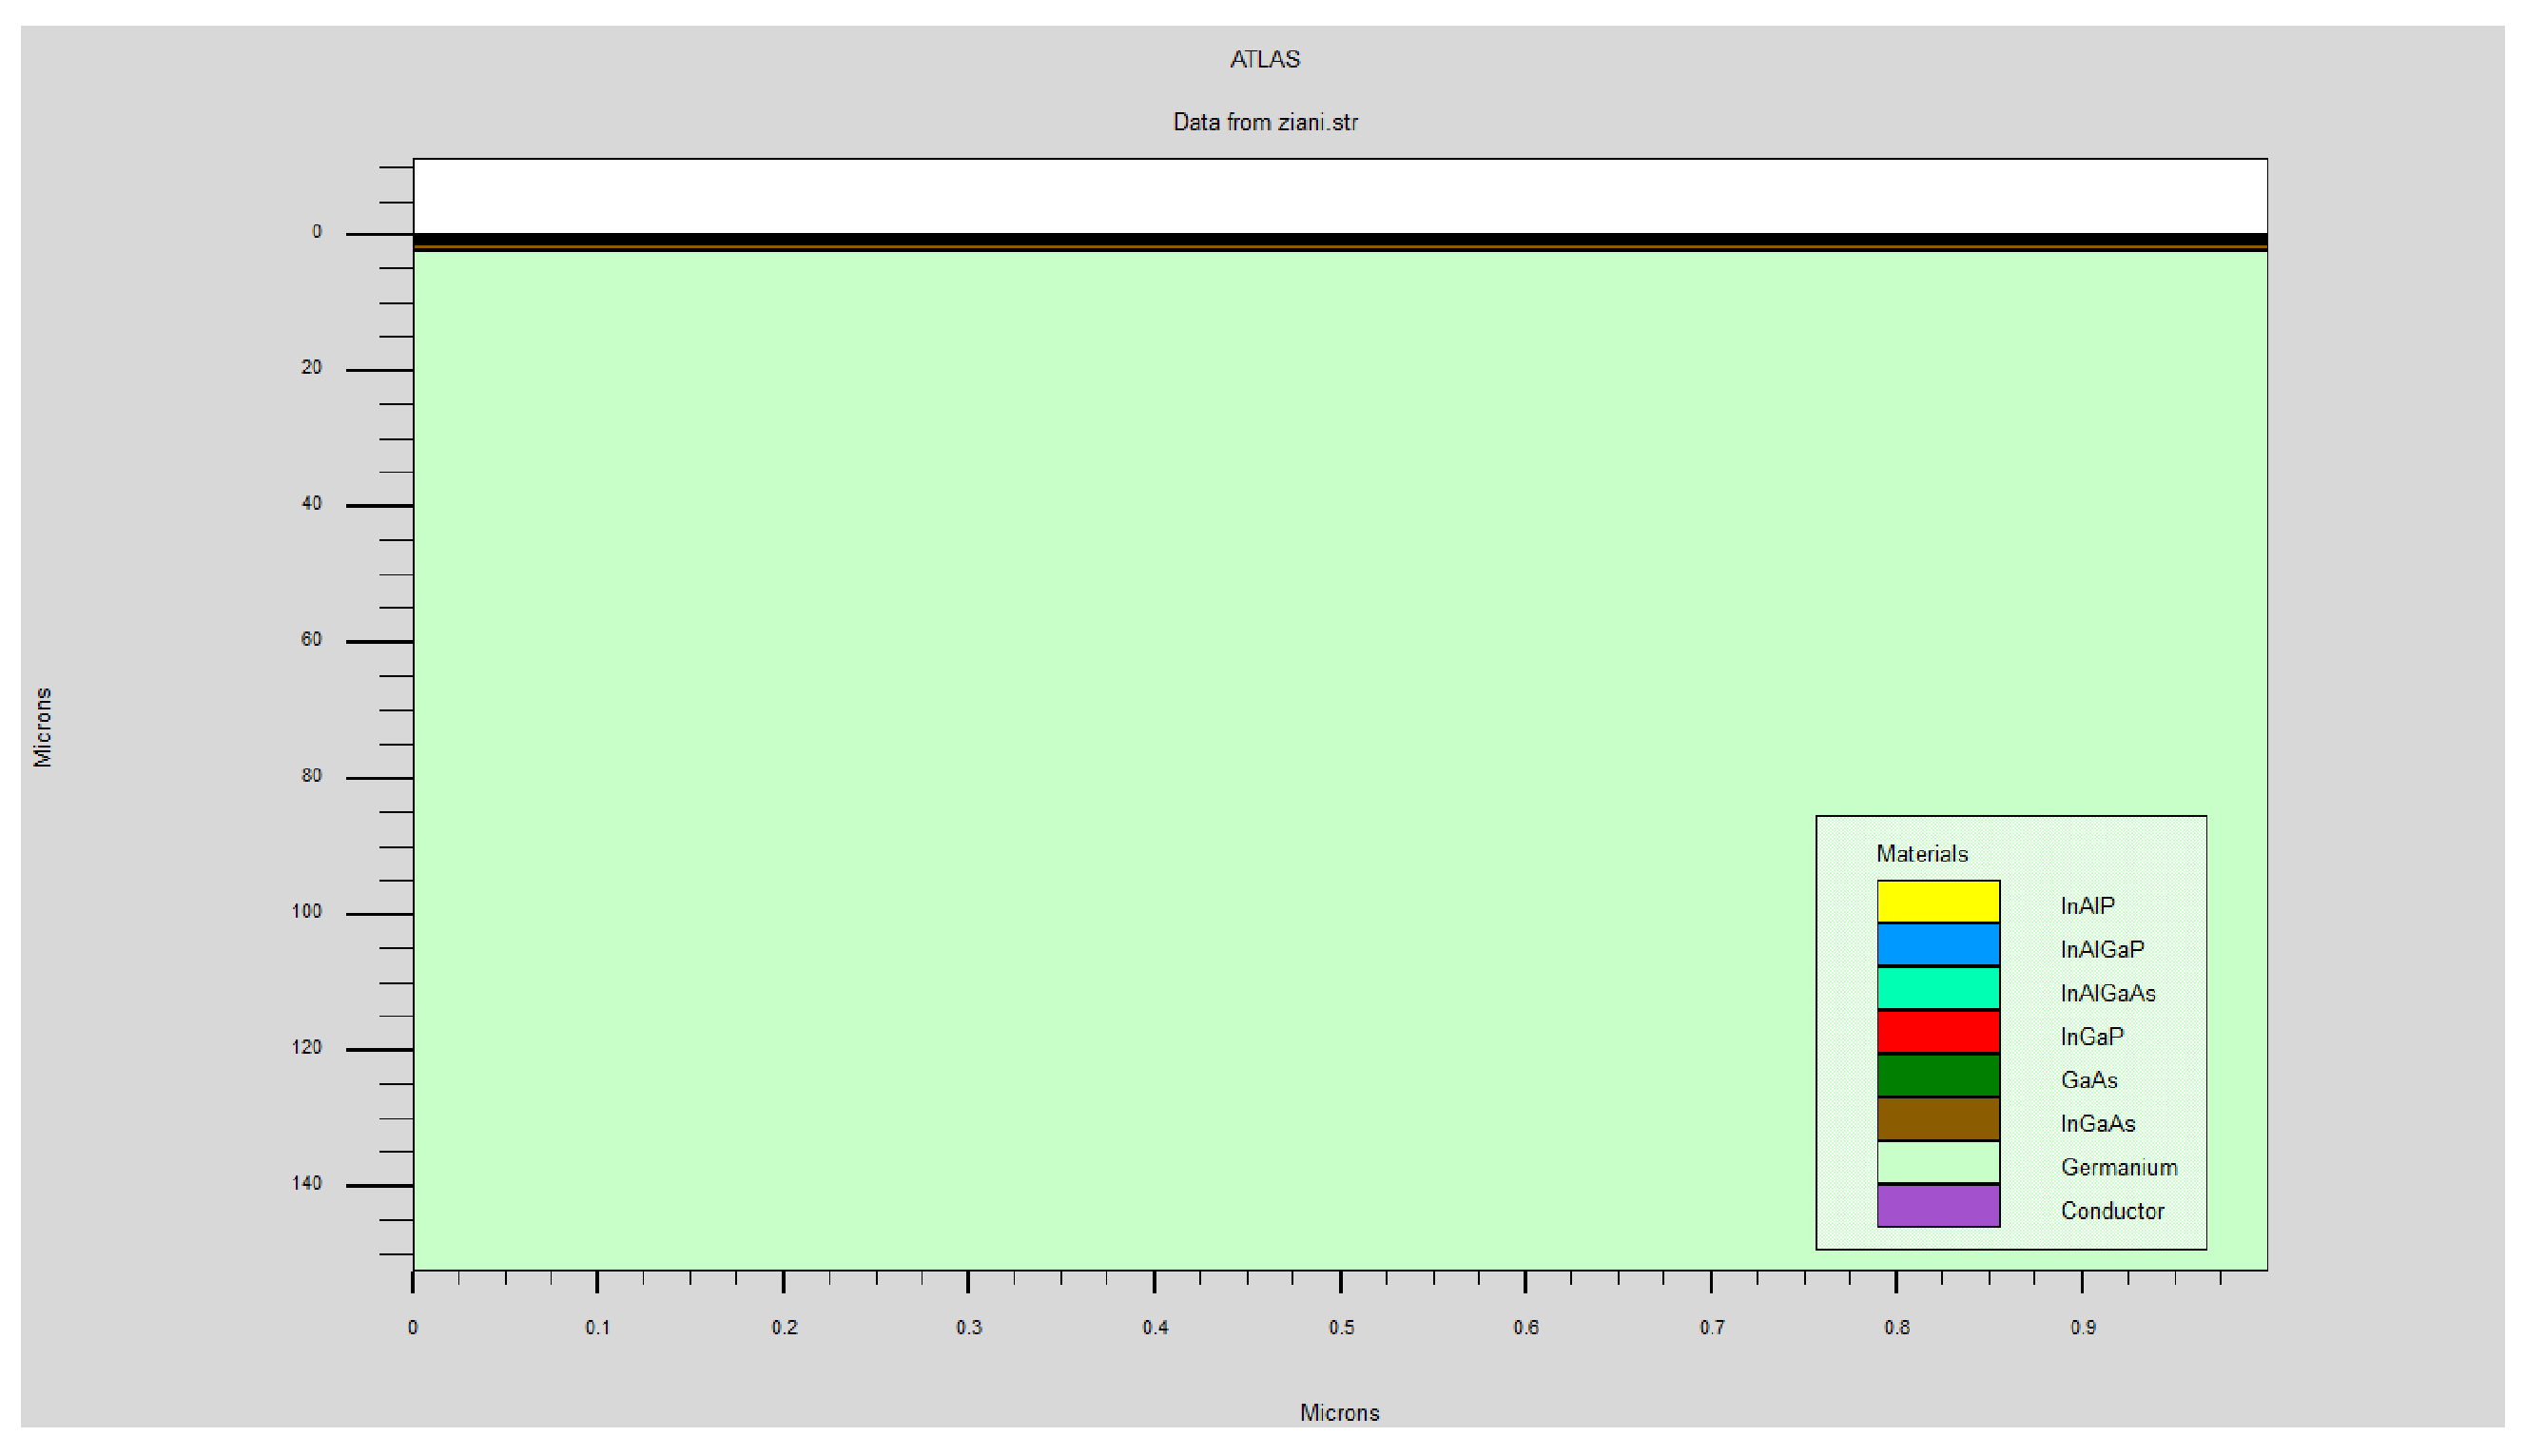
Task: Click the pale green Germanium swatch
Action: coord(1937,1163)
